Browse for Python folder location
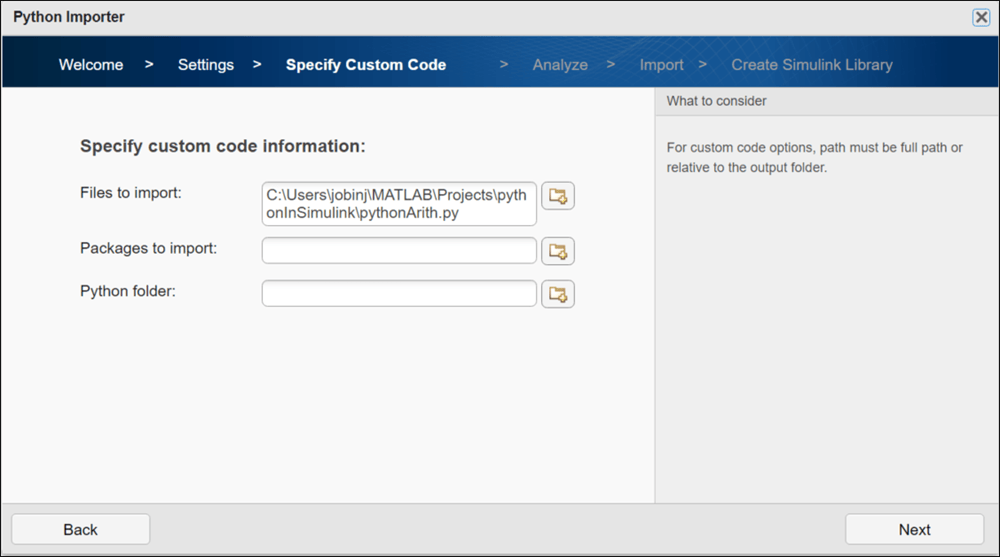1000x557 pixels. [x=558, y=294]
